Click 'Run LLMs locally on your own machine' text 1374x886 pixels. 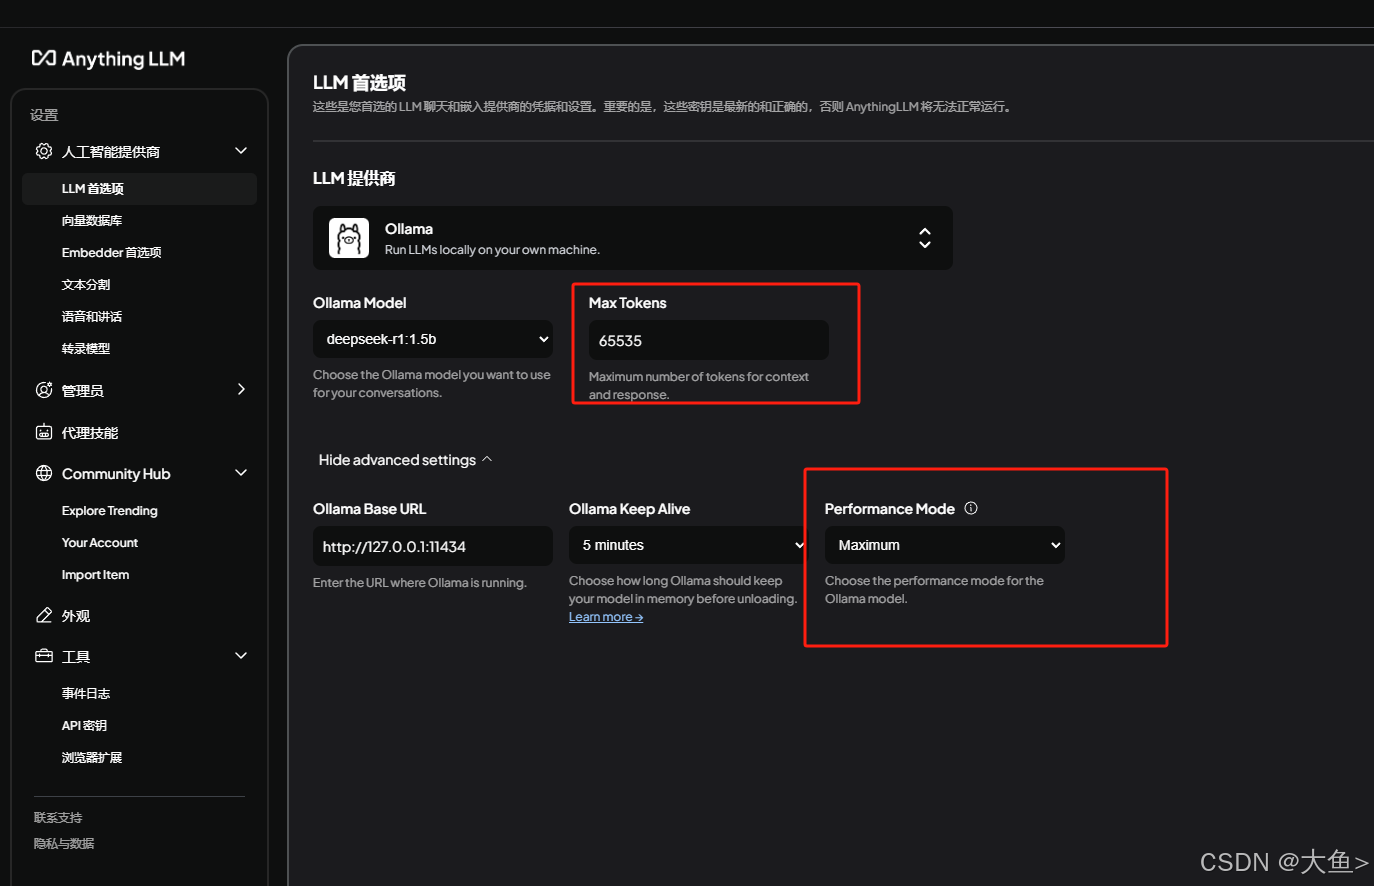(492, 250)
